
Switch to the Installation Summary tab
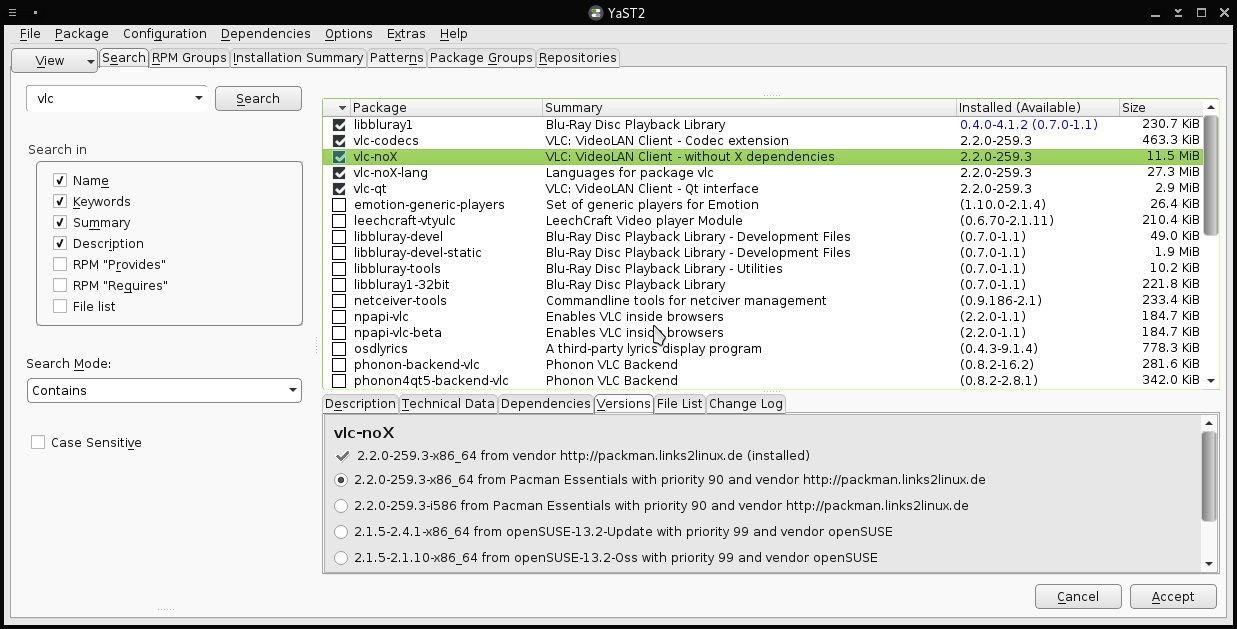(x=298, y=58)
